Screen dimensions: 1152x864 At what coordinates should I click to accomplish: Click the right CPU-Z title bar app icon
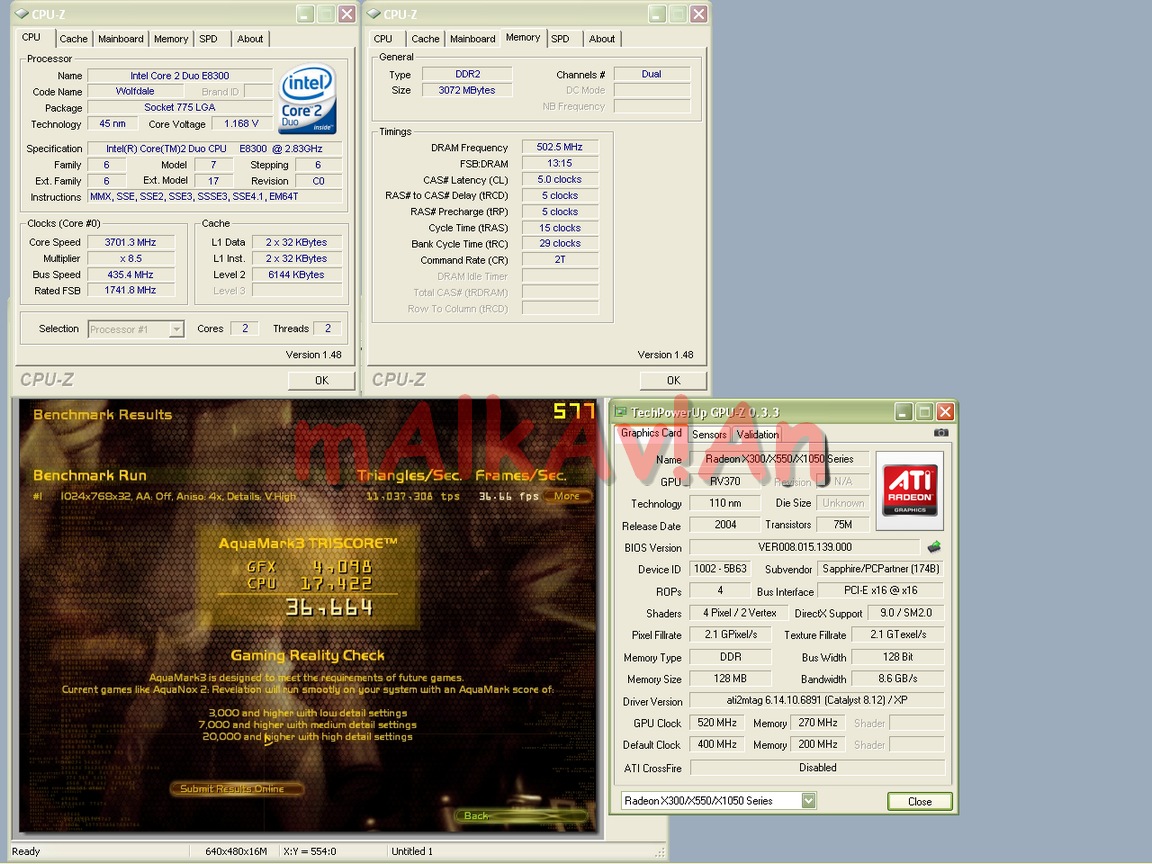point(373,14)
